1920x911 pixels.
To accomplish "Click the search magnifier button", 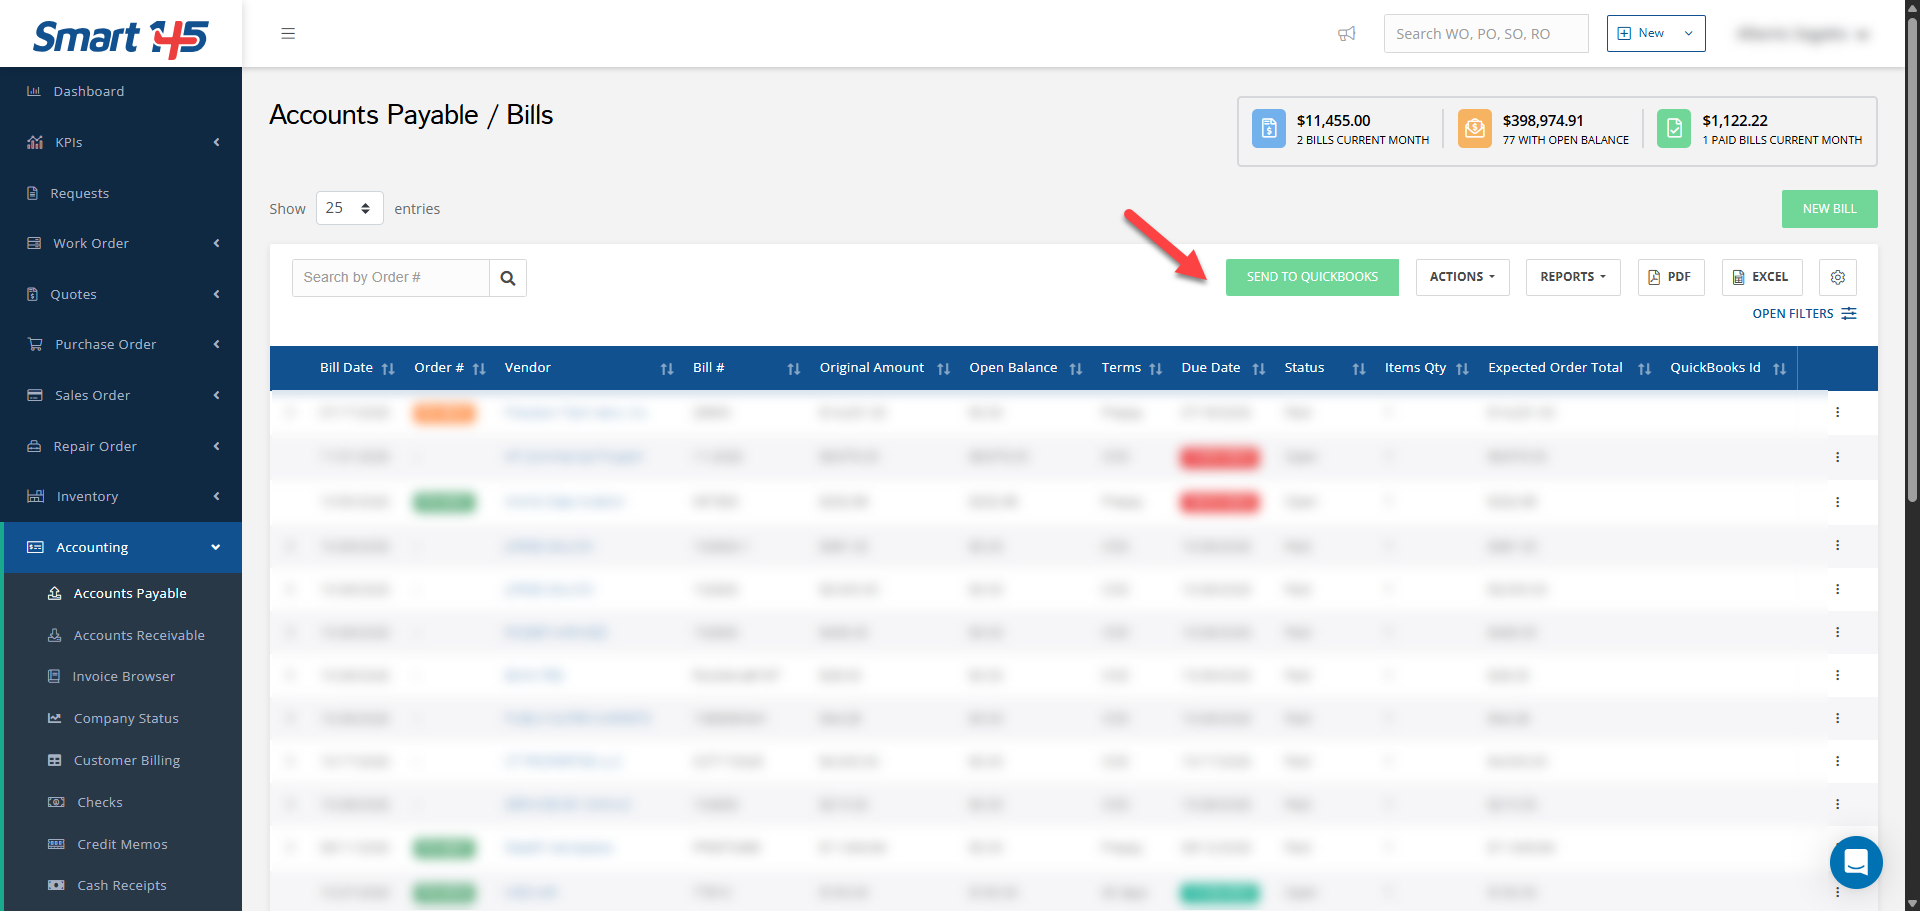I will 508,278.
